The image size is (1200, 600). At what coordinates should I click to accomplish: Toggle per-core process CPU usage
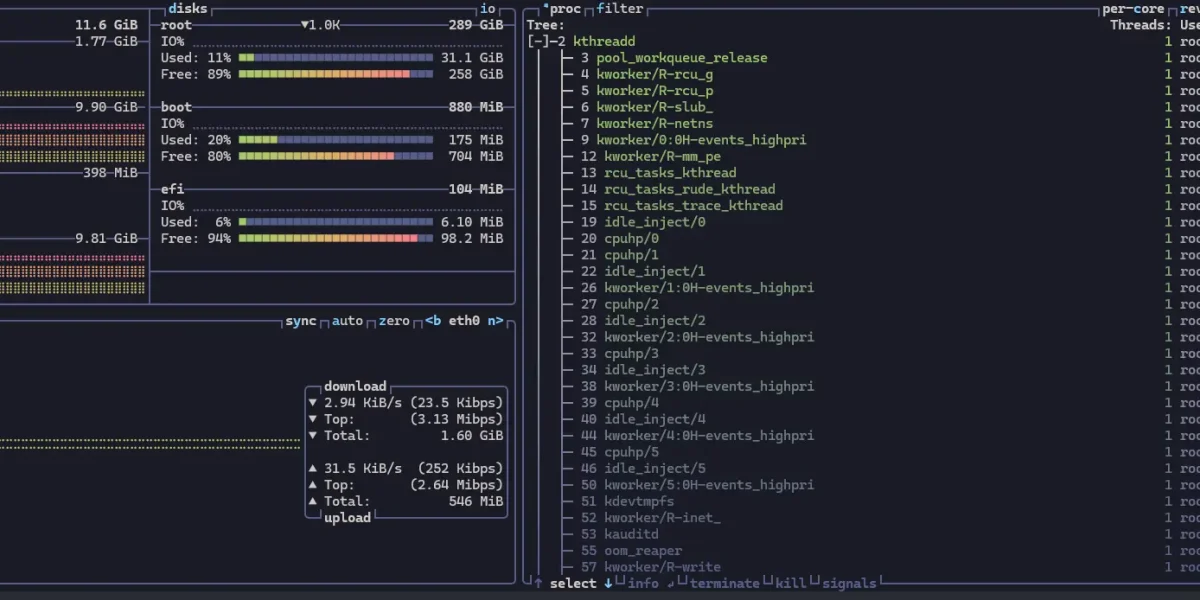coord(1133,9)
